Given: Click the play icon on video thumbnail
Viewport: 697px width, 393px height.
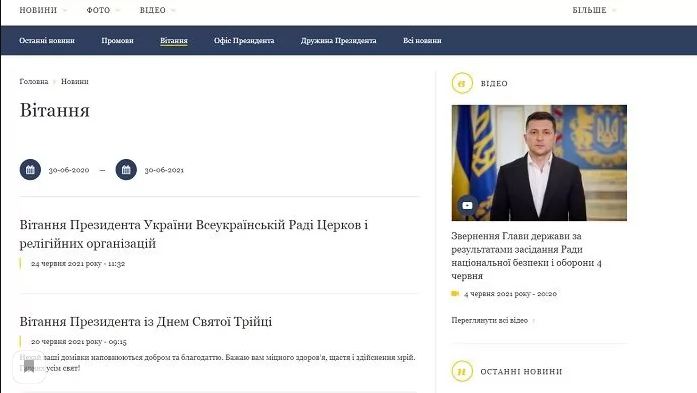Looking at the screenshot, I should click(467, 205).
